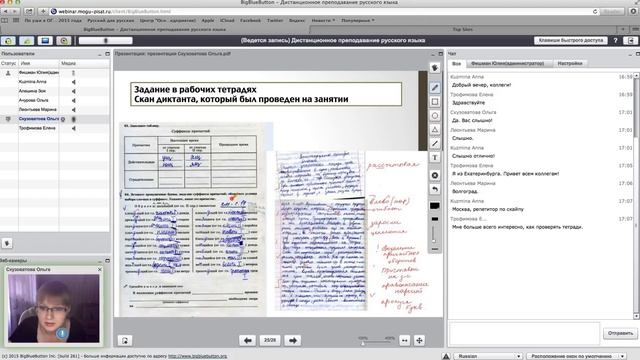
Task: Open the Facebook bookmark
Action: click(250, 20)
